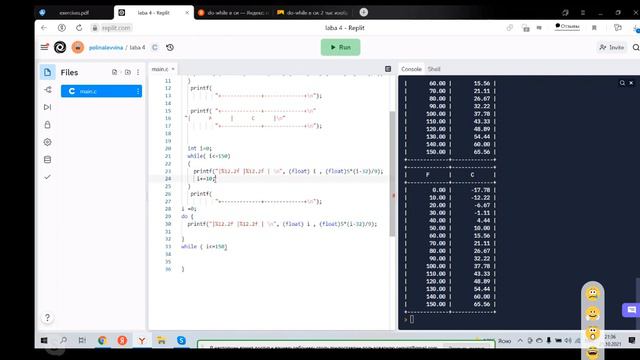Open the Files panel sidebar icon
The image size is (640, 360).
tap(47, 72)
